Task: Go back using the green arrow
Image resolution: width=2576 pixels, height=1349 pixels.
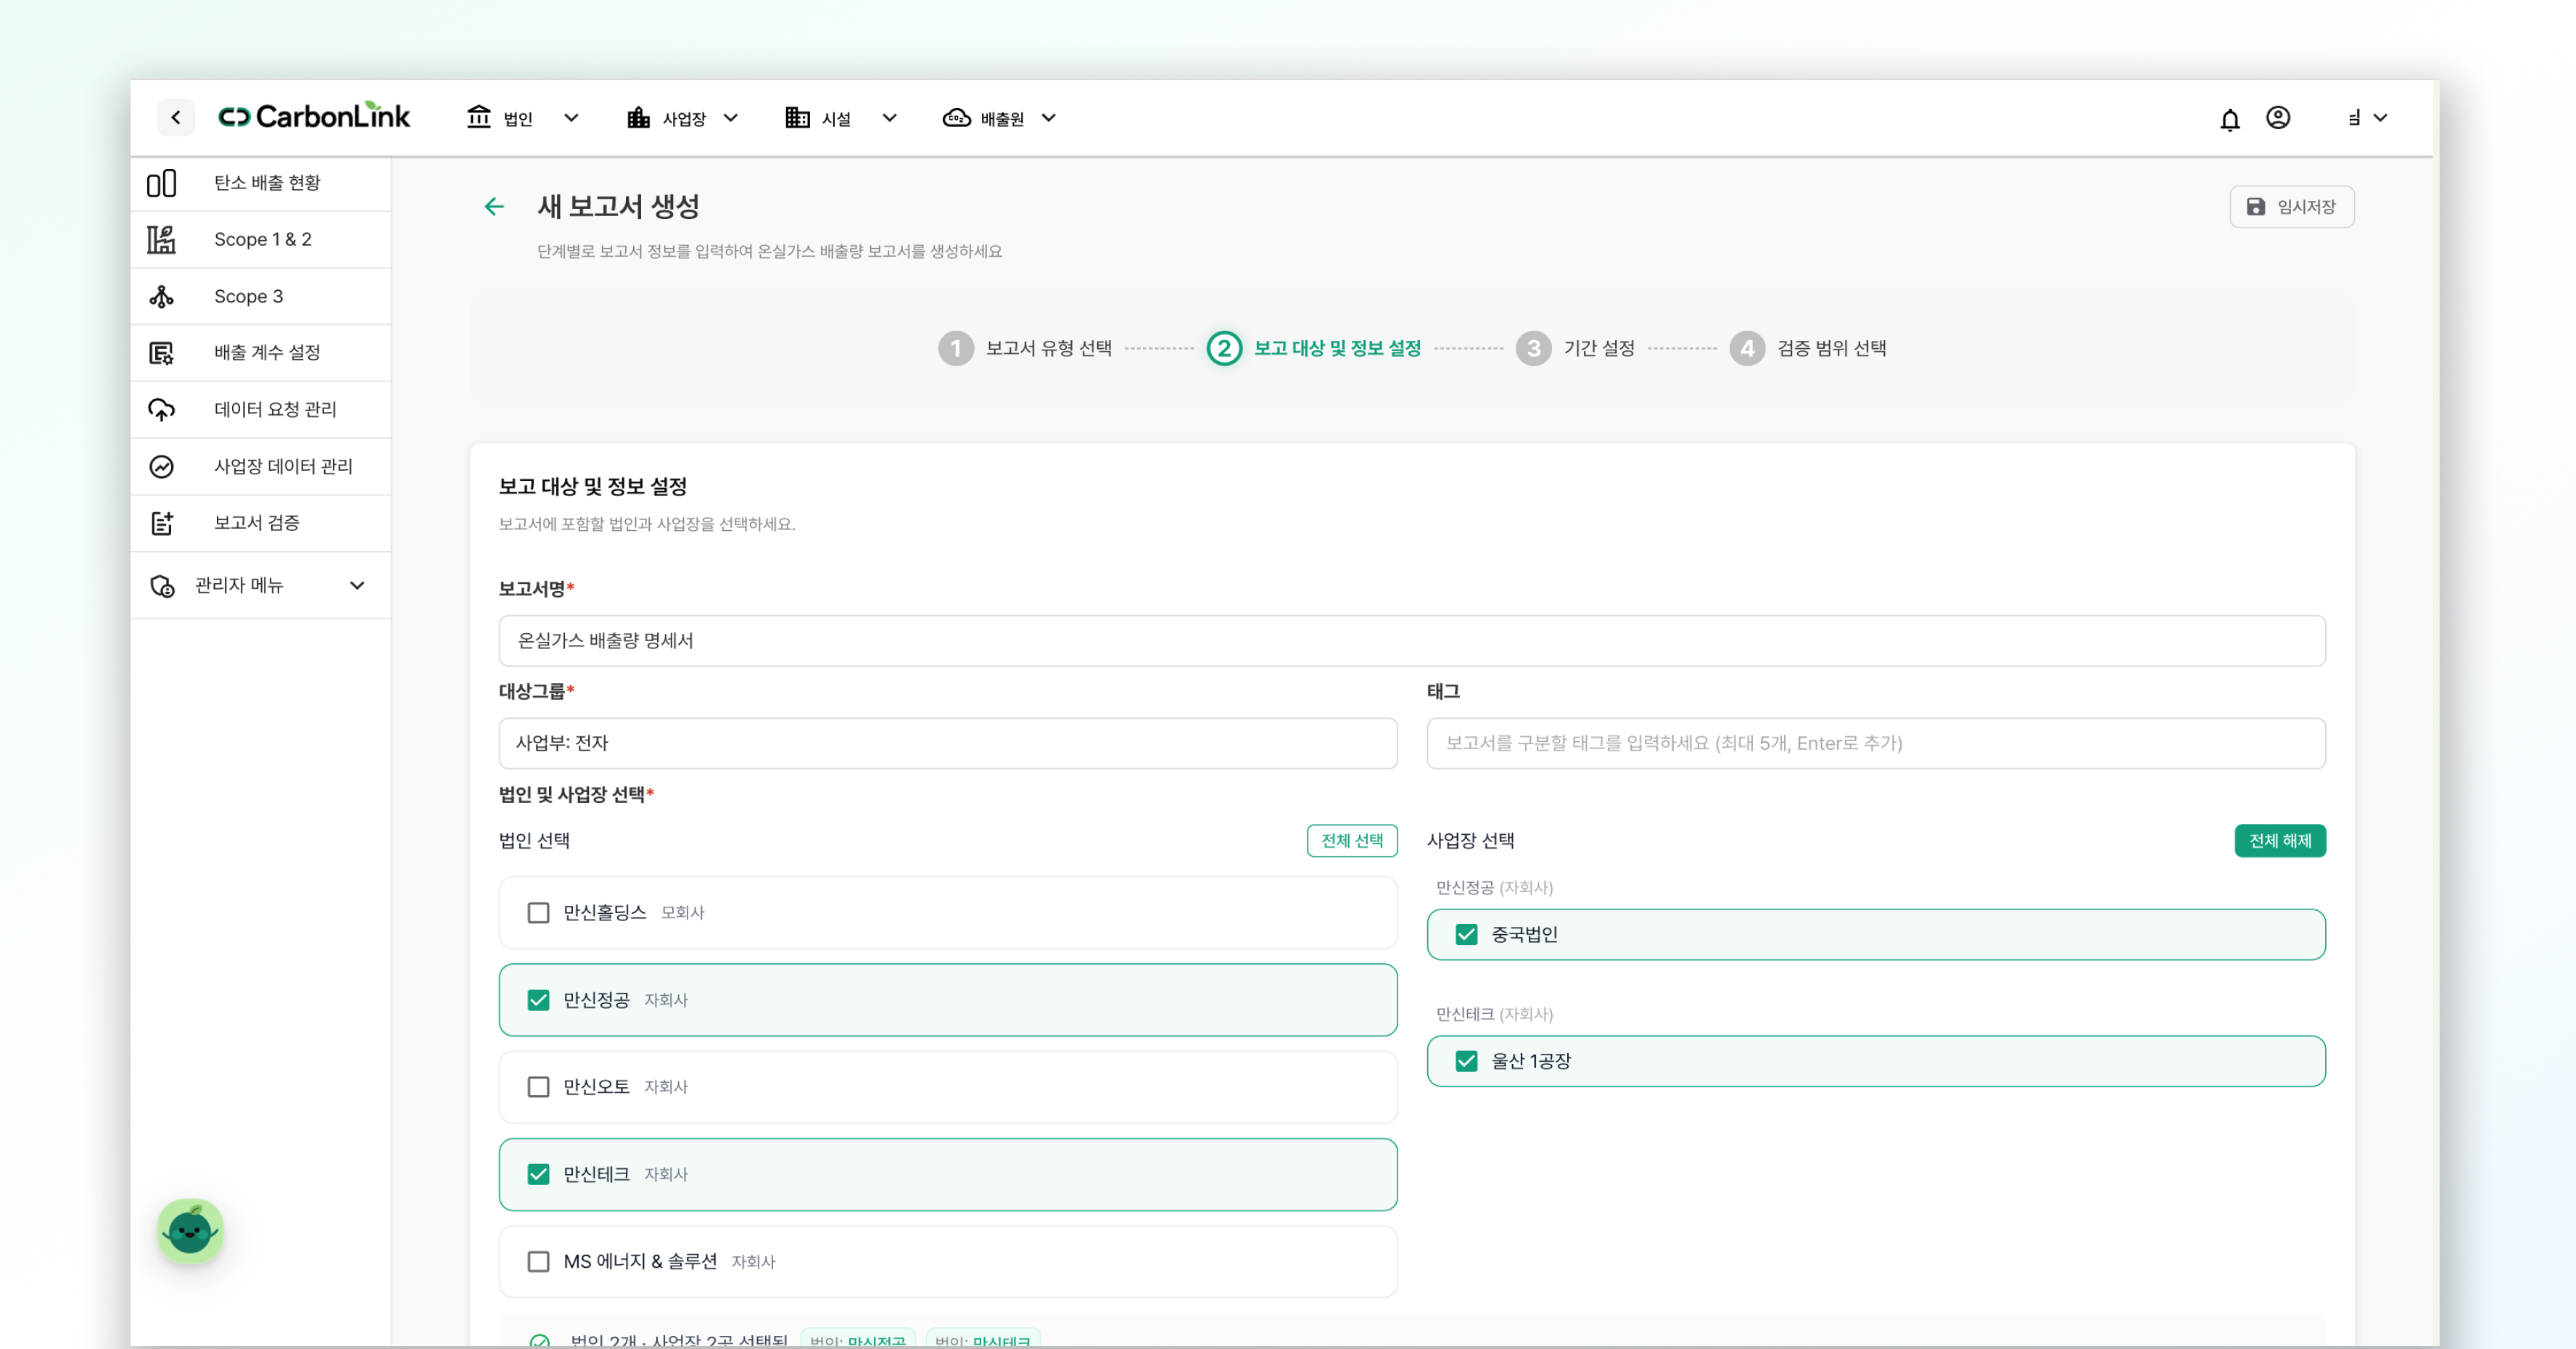Action: tap(494, 207)
